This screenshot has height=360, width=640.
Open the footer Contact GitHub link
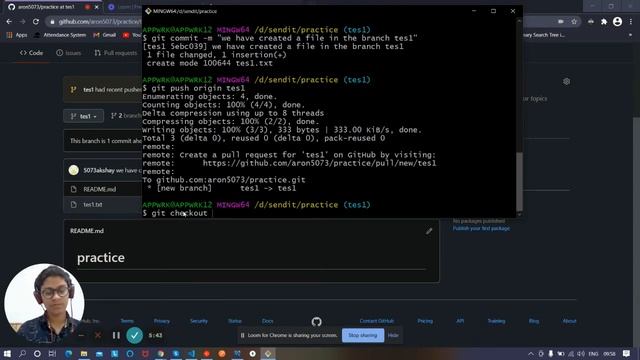tap(377, 321)
